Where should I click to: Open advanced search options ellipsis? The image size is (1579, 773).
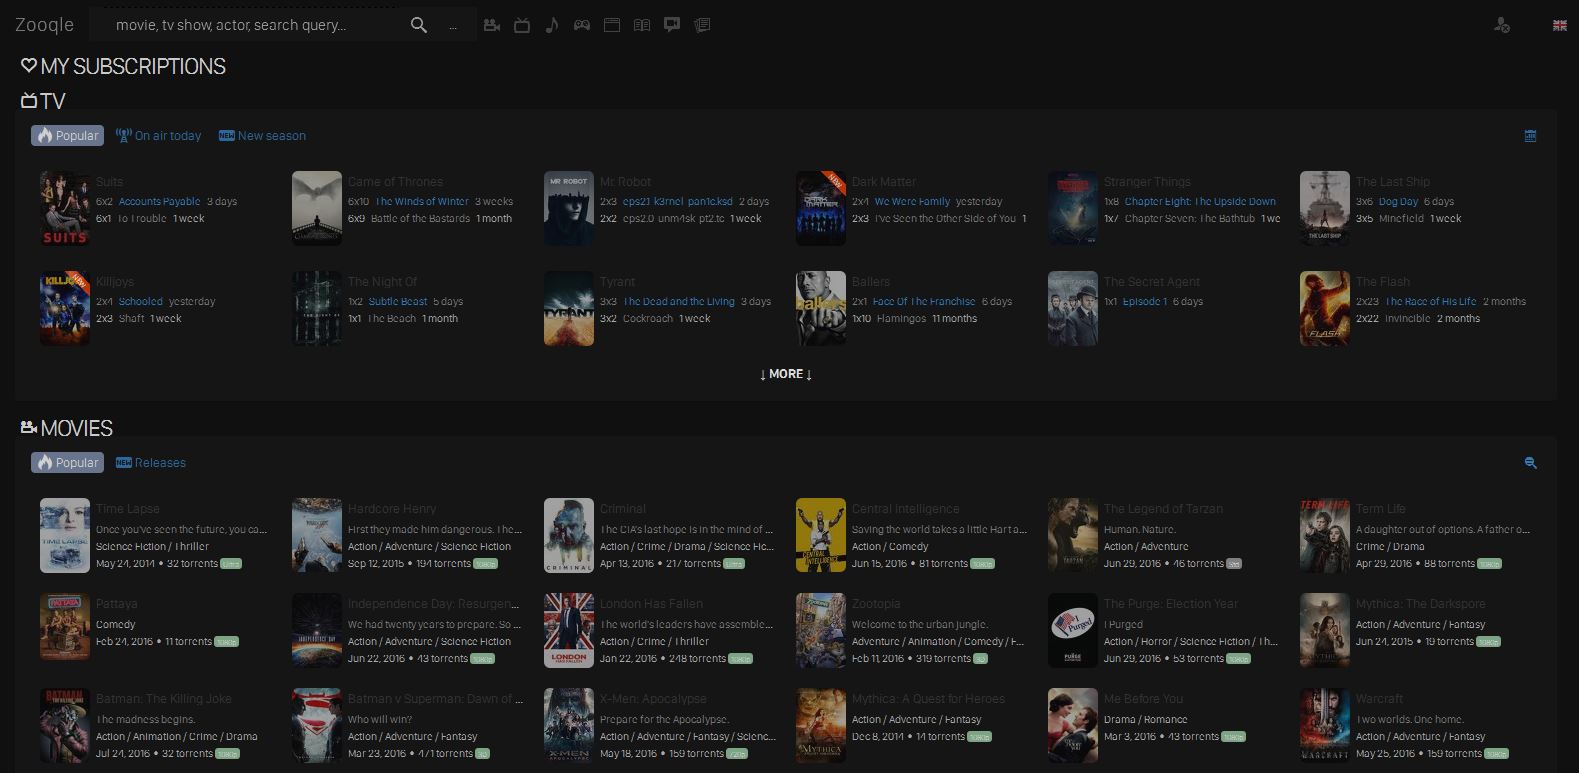[453, 26]
